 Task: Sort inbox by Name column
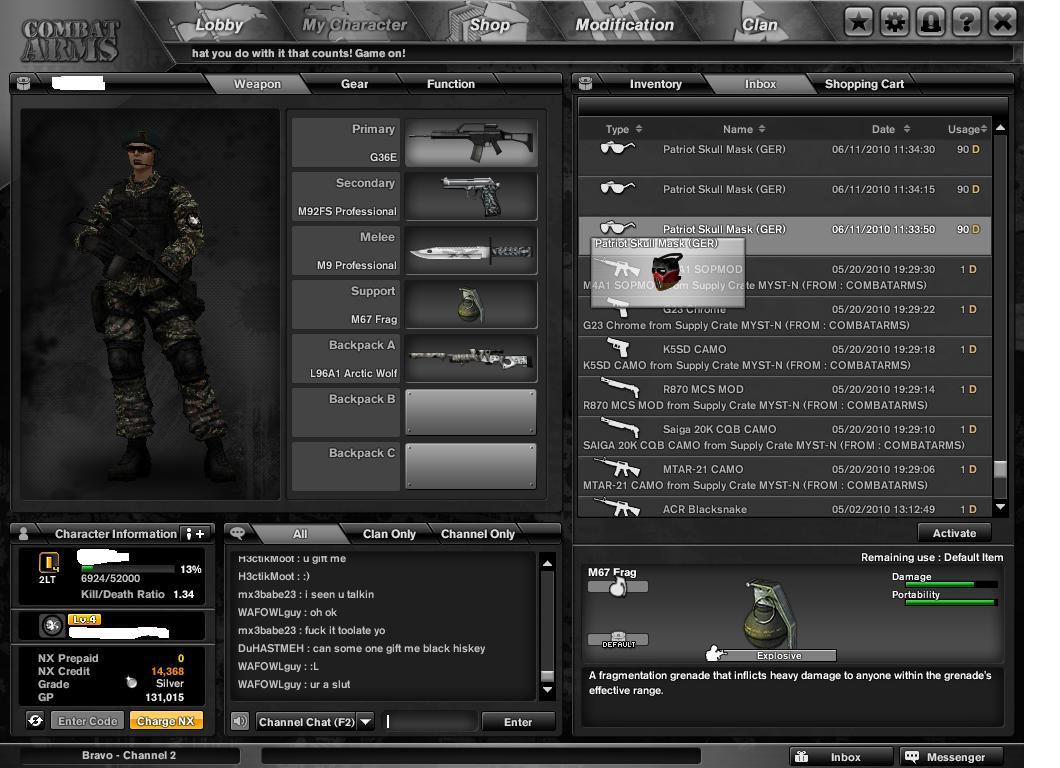coord(744,129)
